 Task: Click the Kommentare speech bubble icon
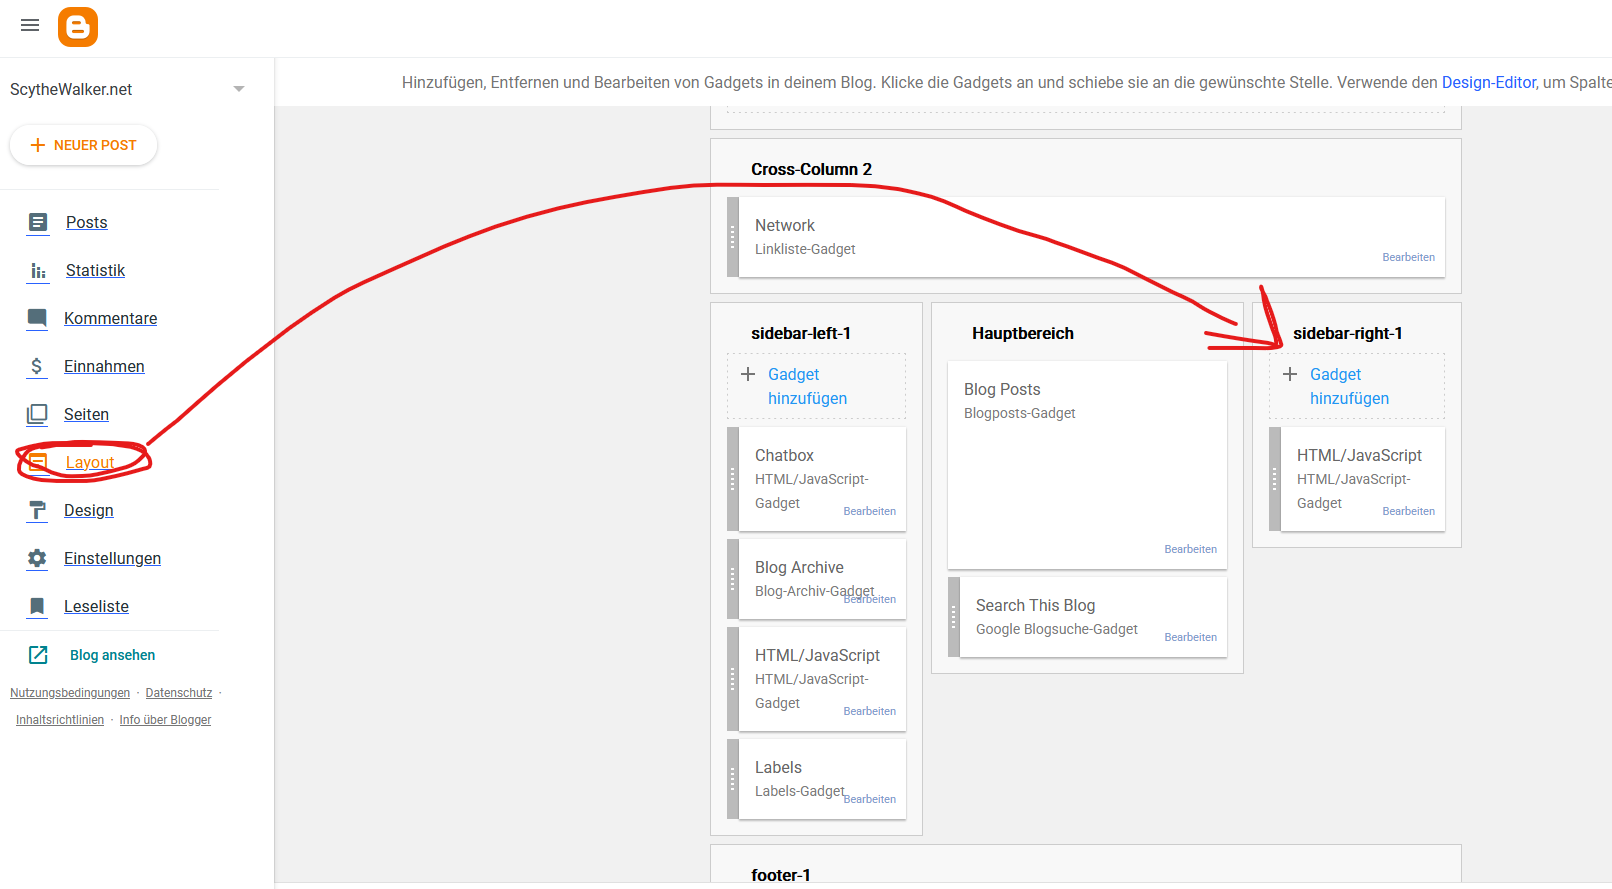point(38,318)
